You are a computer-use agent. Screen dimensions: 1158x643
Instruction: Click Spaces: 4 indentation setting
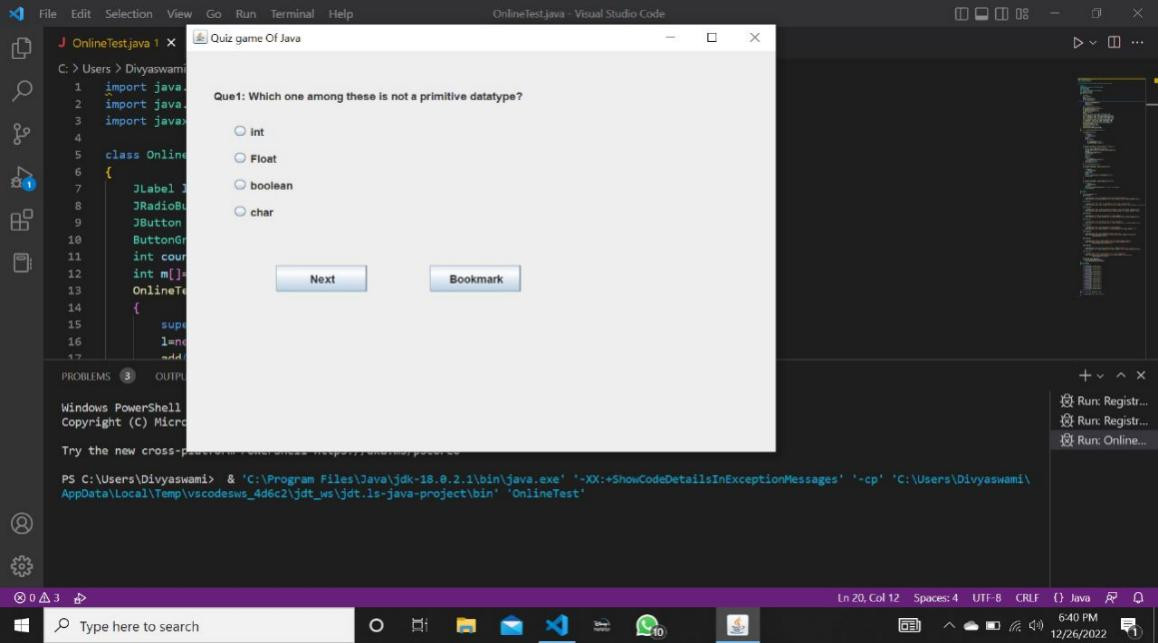935,597
